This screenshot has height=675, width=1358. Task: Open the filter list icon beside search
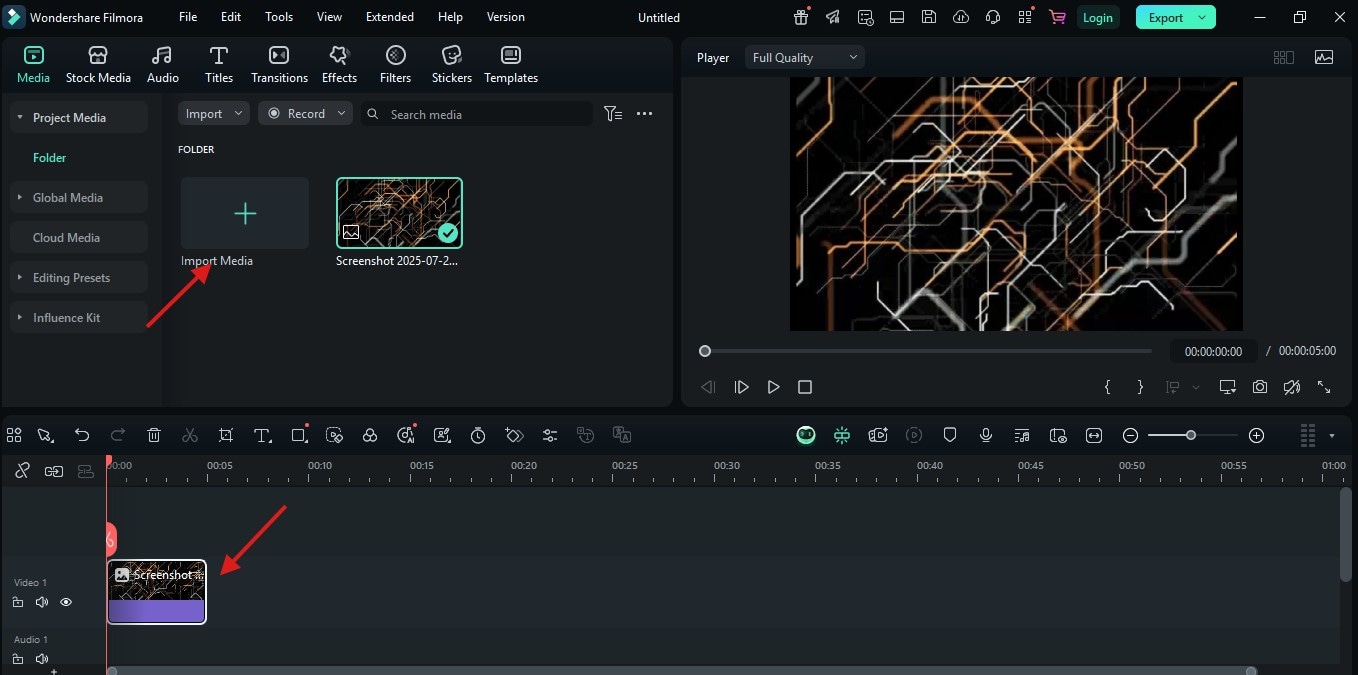tap(613, 114)
